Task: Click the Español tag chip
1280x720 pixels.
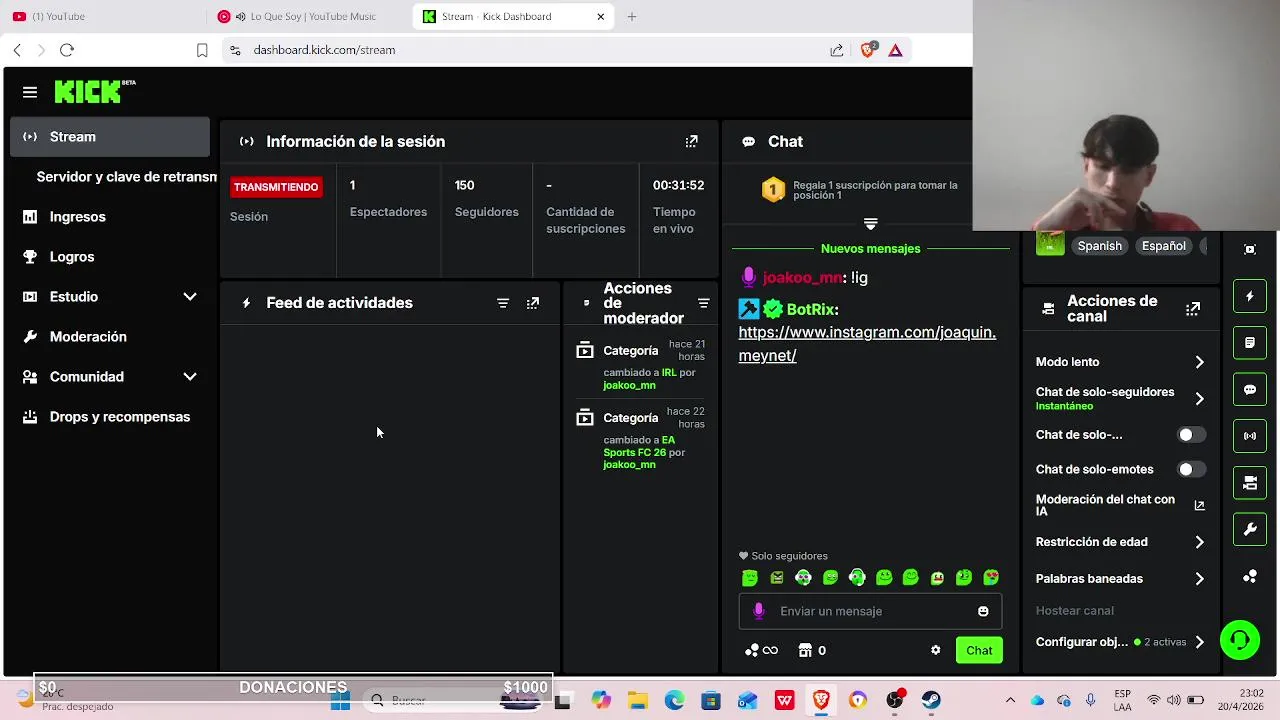Action: click(x=1164, y=246)
